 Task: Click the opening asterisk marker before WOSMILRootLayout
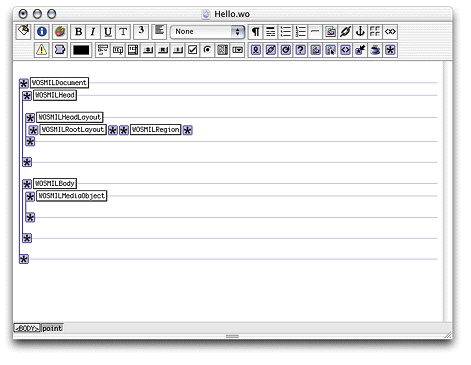coord(33,130)
